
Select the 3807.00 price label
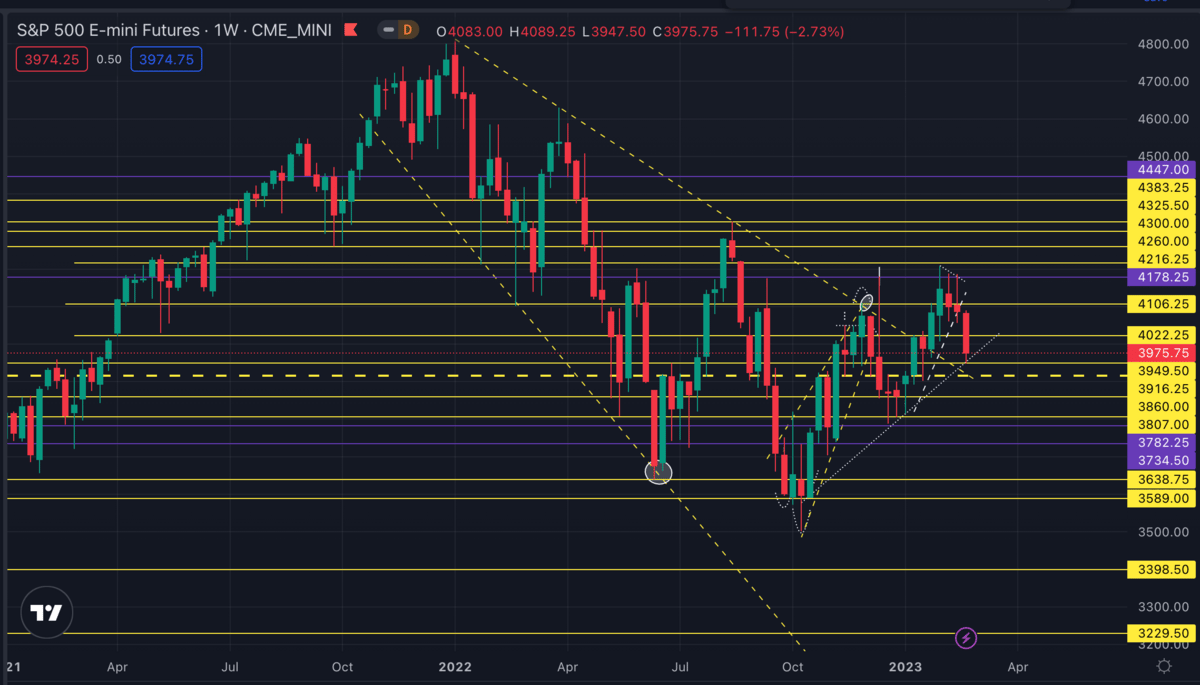coord(1161,424)
